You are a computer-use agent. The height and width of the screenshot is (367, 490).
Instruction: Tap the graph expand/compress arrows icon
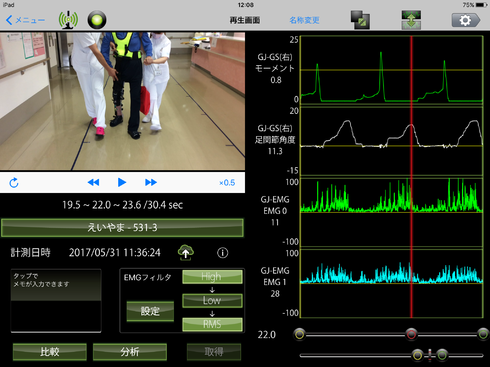pyautogui.click(x=411, y=20)
